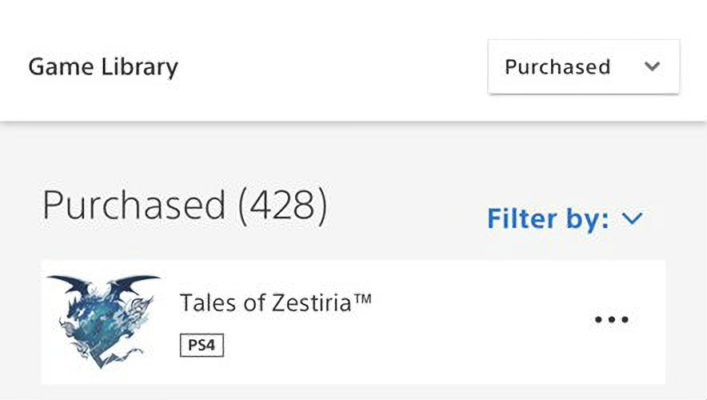Click the Tales of Zestiria dragon artwork
Screen dimensions: 707x400
tap(102, 320)
